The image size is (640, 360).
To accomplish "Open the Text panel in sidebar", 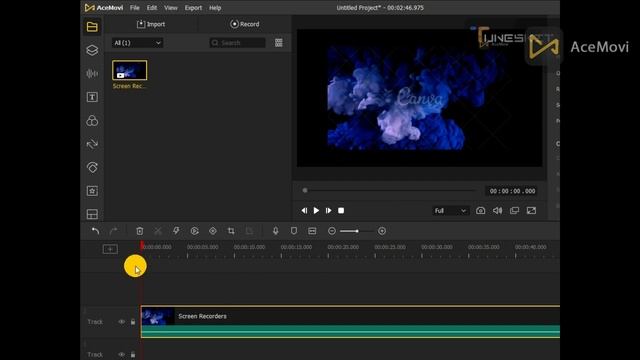I will coord(92,97).
